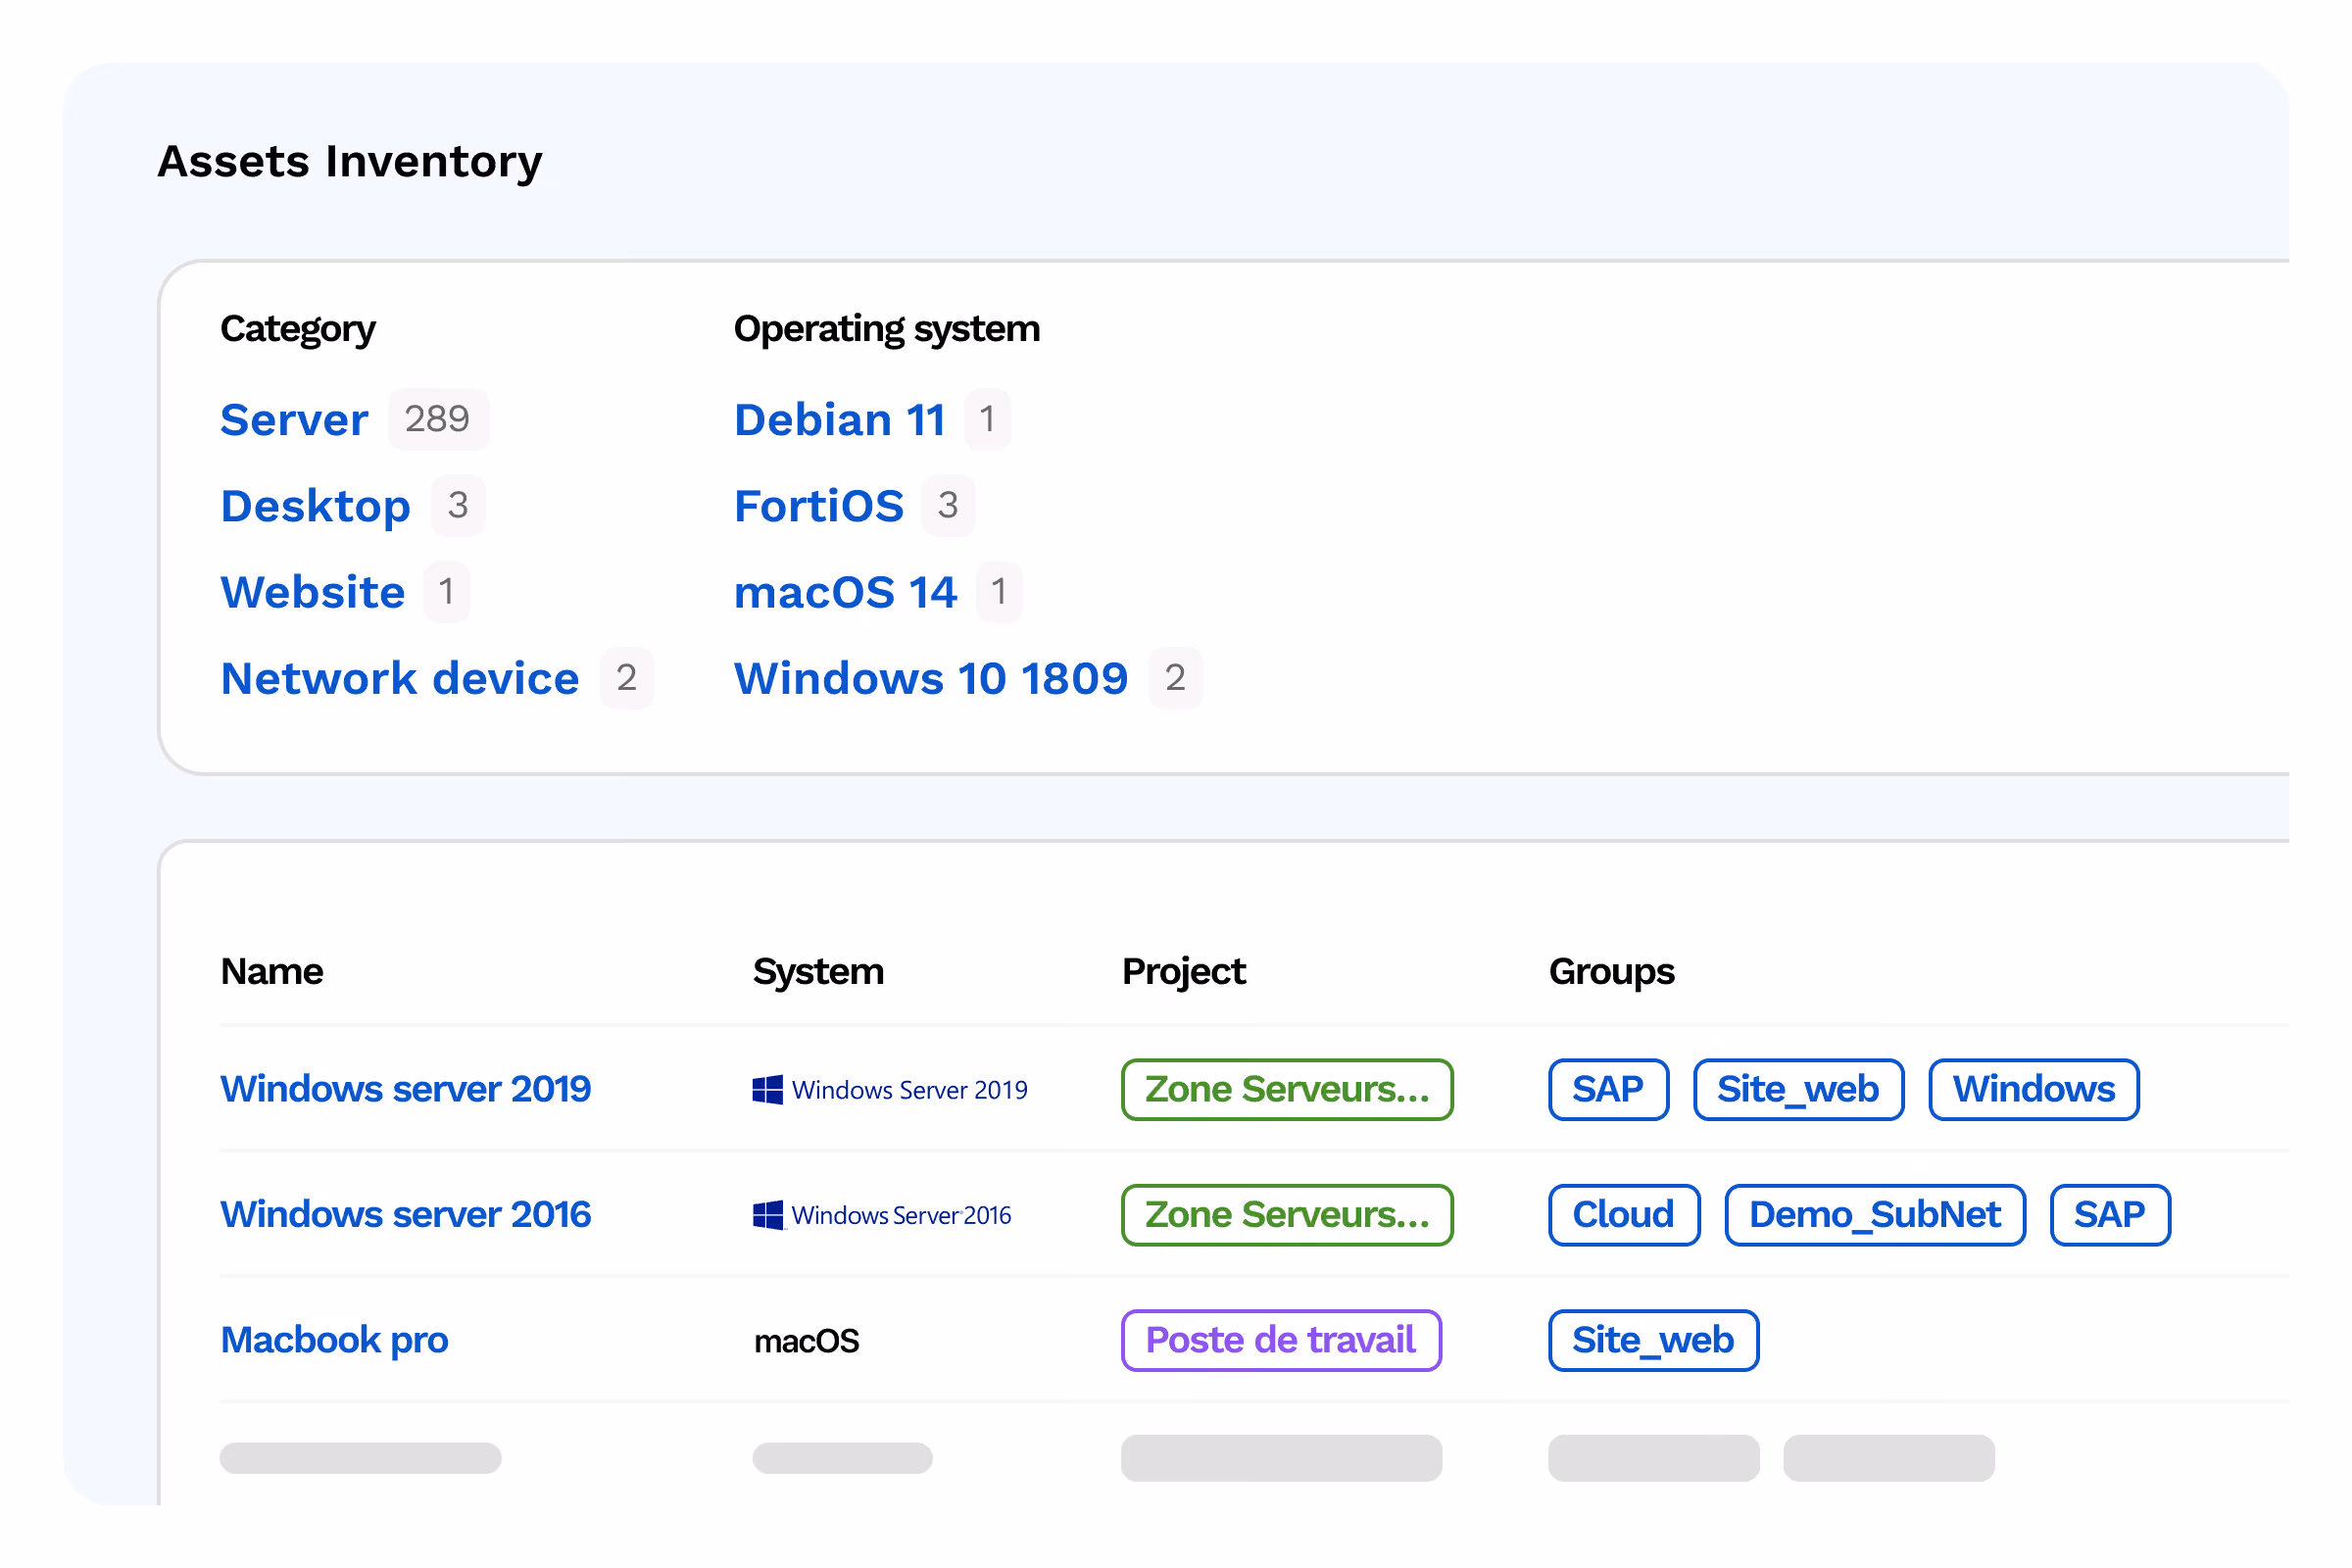The height and width of the screenshot is (1568, 2352).
Task: Click the Operating system heading
Action: pos(886,330)
